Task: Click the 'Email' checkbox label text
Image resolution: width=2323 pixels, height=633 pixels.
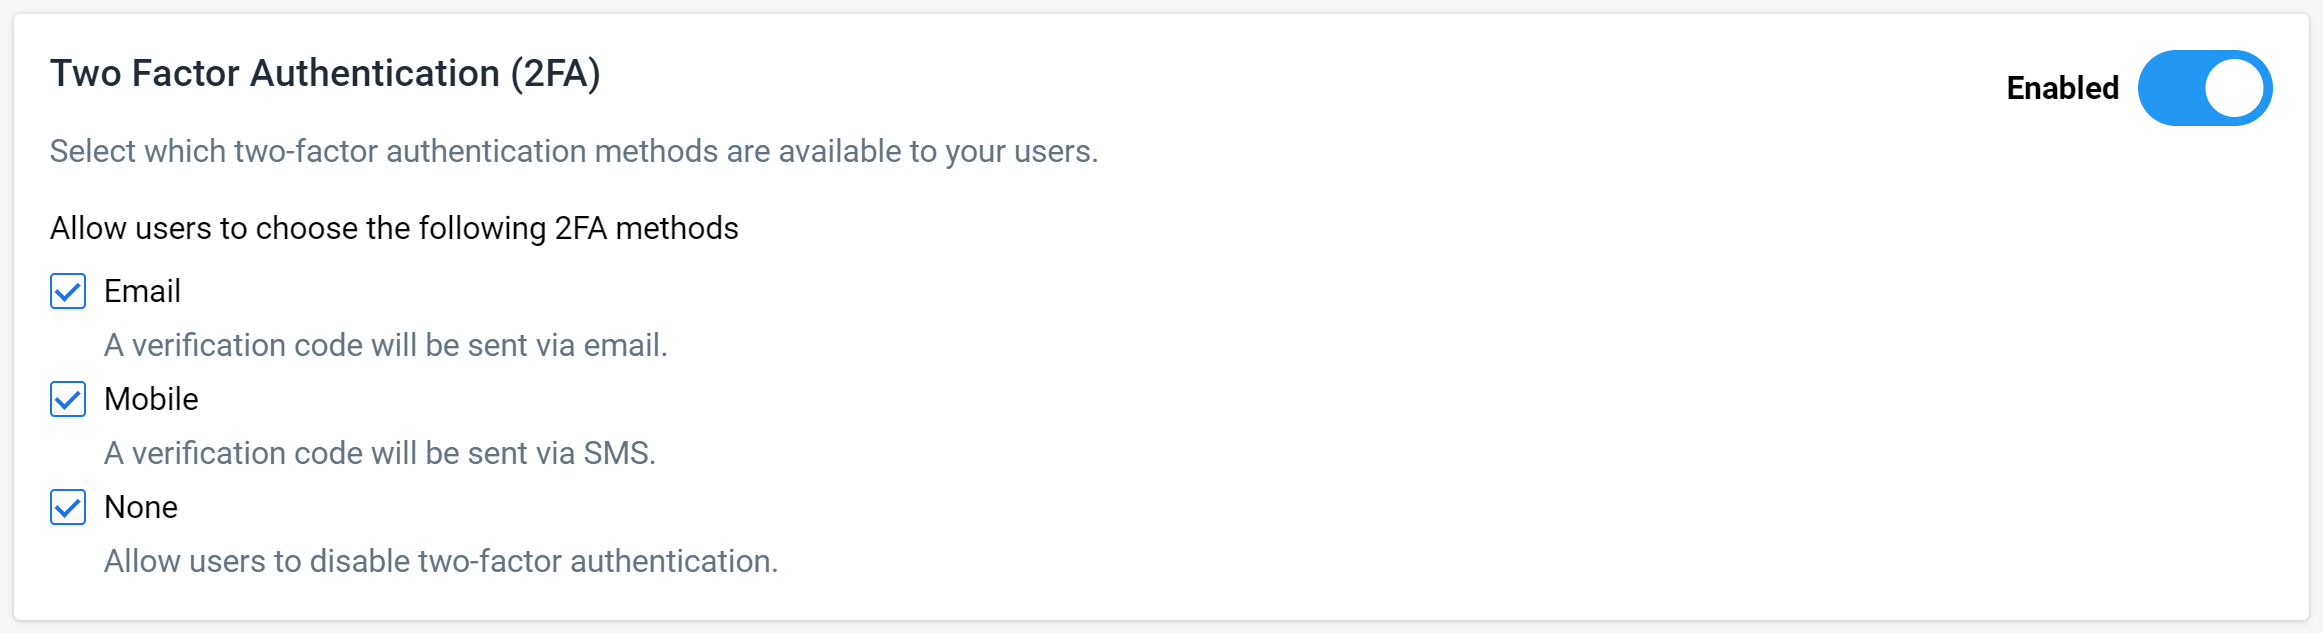Action: point(142,291)
